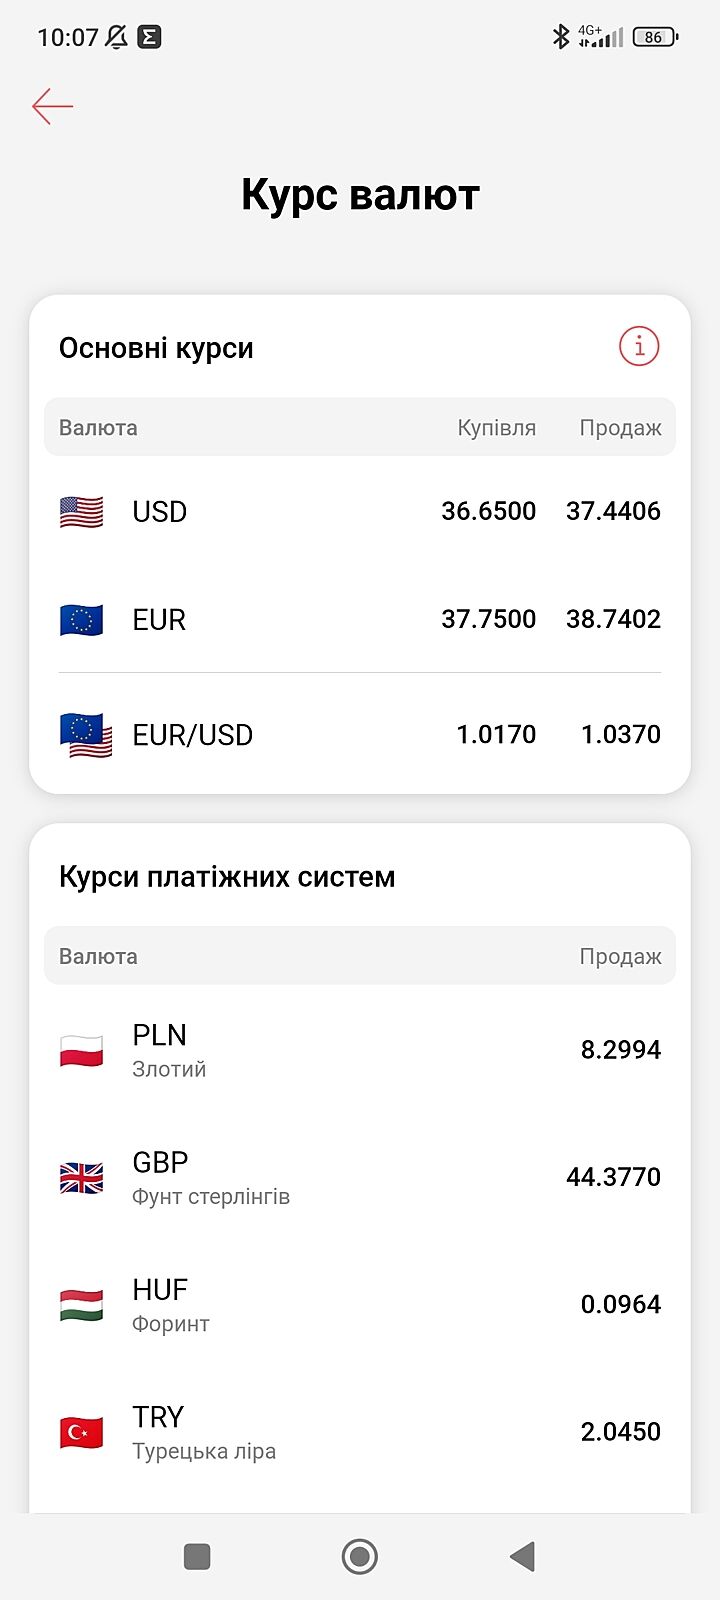The image size is (720, 1600).
Task: Tap the TRY Турецька ліра row
Action: 360,1432
